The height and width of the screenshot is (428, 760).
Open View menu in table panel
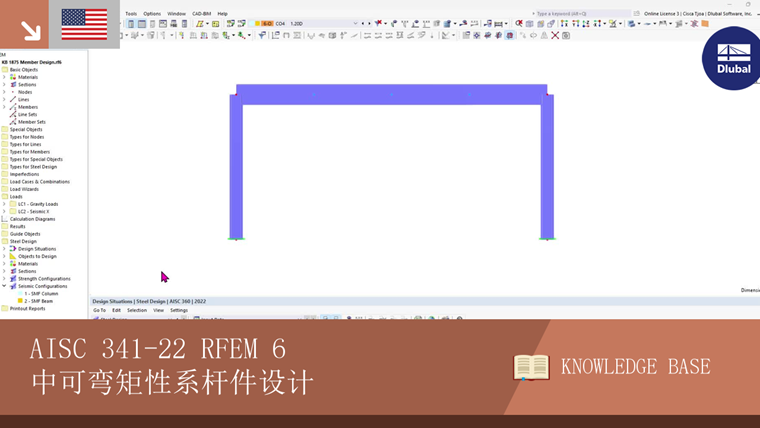158,310
